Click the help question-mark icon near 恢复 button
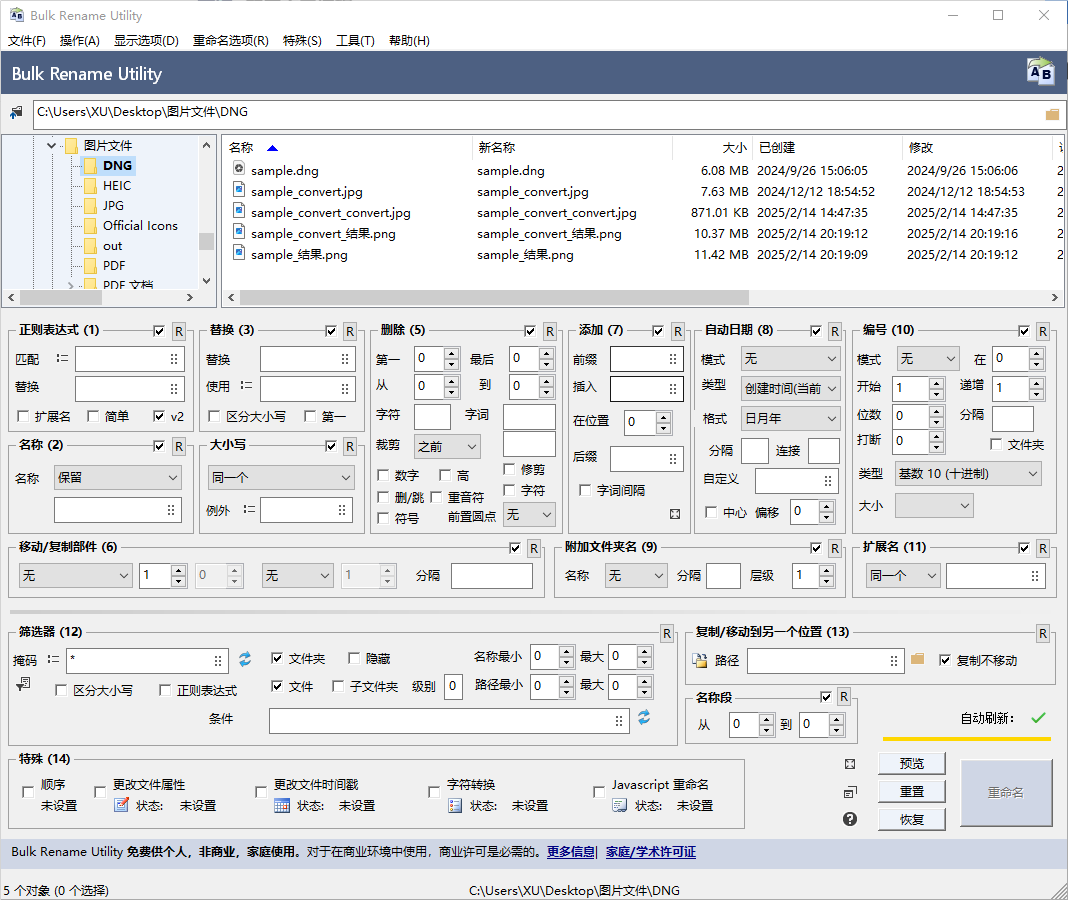 tap(850, 818)
